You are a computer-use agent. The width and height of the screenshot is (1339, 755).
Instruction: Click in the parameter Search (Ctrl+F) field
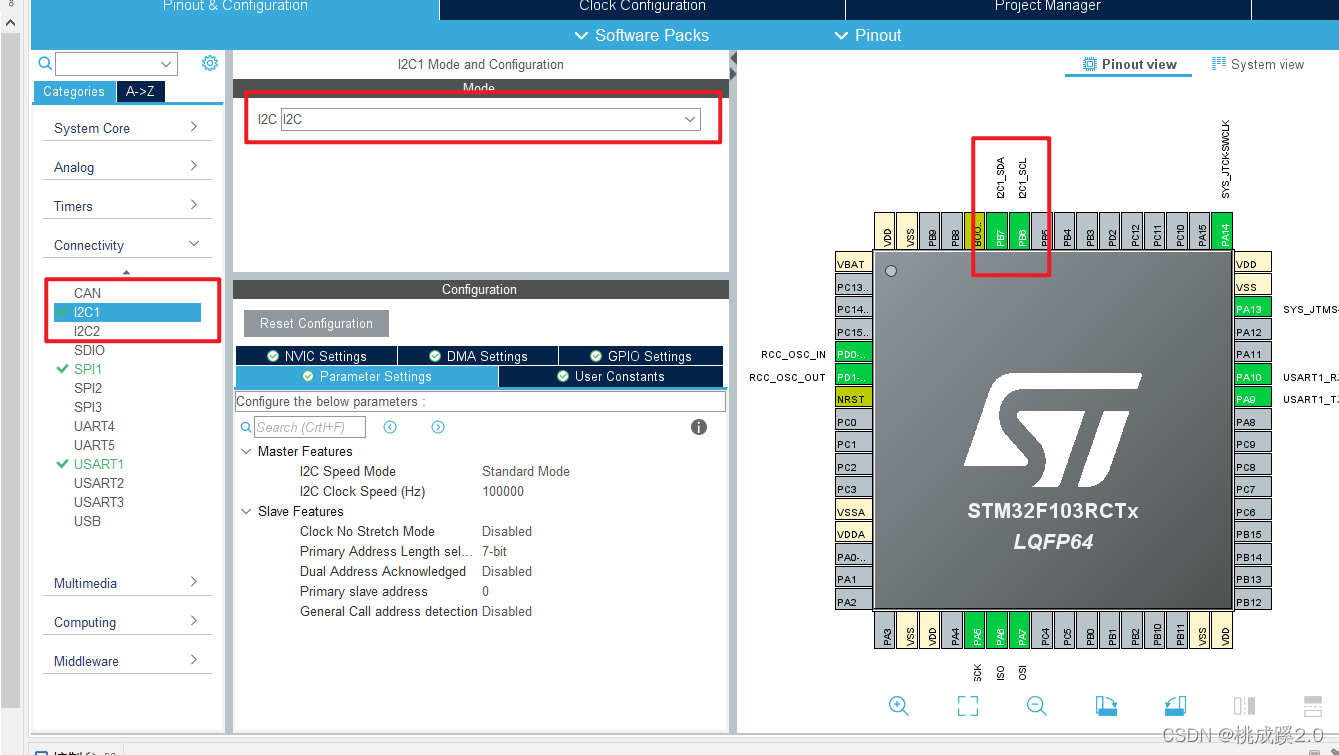310,427
